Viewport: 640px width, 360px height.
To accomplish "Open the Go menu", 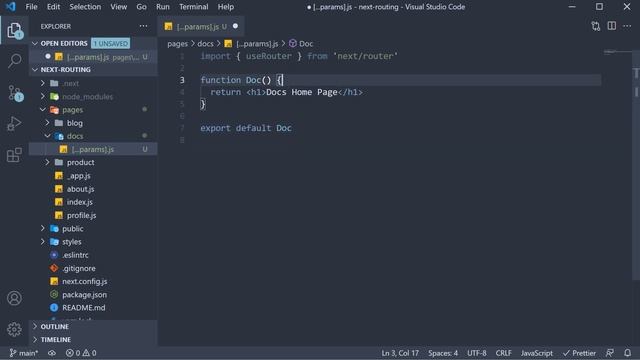I will 141,7.
